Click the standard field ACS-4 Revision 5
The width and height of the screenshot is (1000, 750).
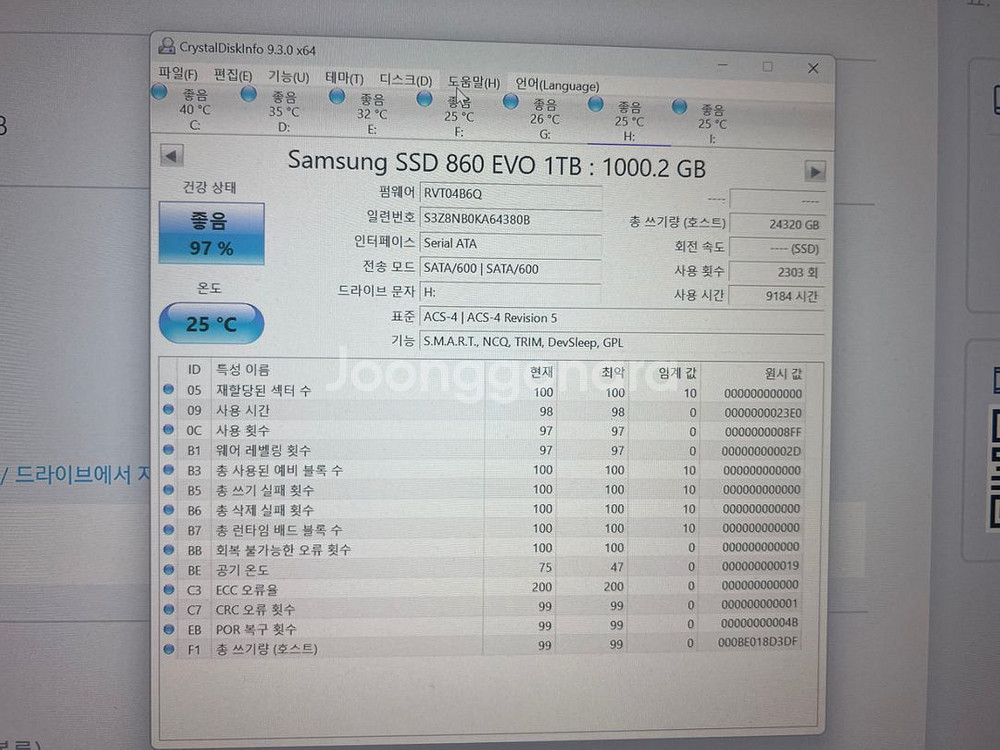point(622,318)
